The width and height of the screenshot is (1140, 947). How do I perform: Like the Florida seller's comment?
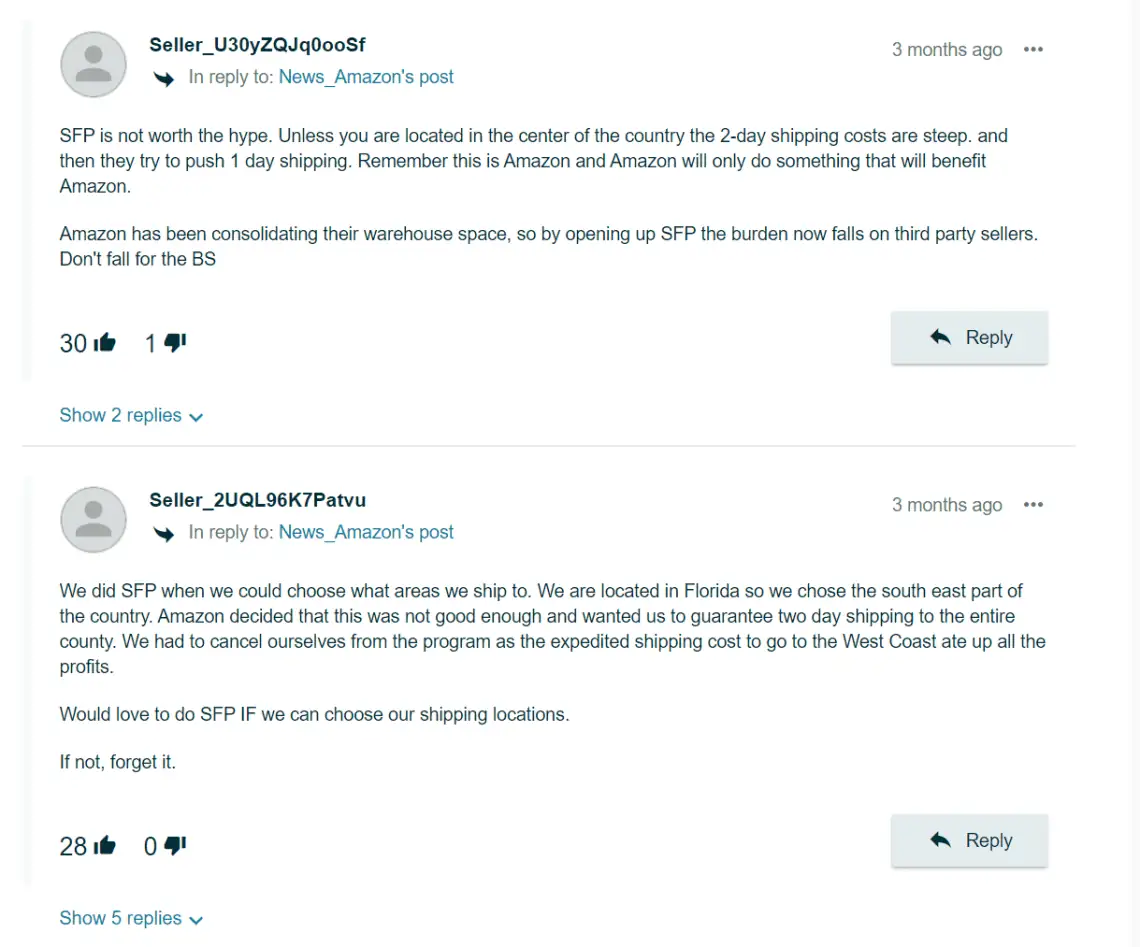(x=104, y=846)
